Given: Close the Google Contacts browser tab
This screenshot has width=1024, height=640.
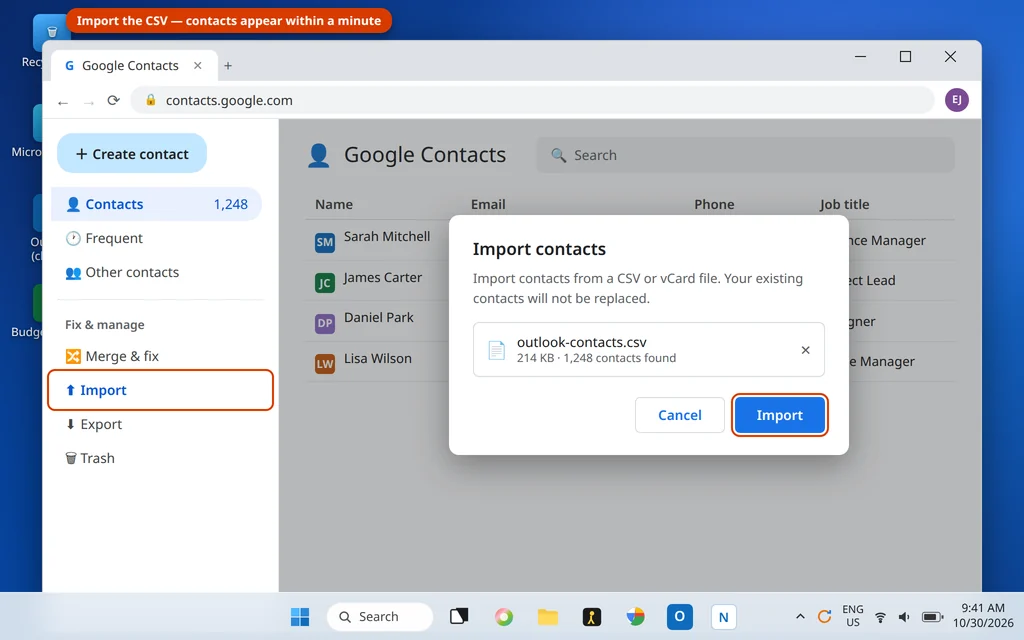Looking at the screenshot, I should pos(197,65).
